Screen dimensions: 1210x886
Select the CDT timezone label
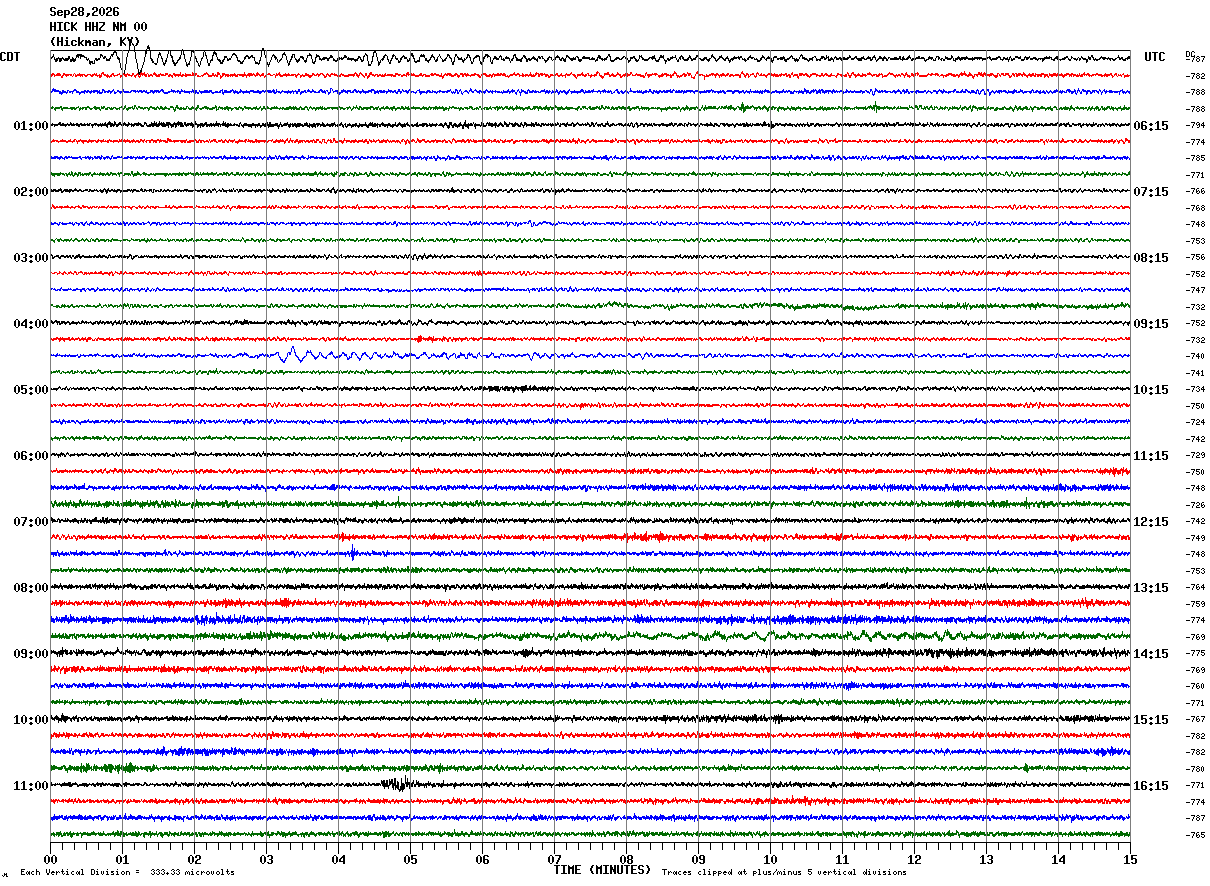click(10, 57)
